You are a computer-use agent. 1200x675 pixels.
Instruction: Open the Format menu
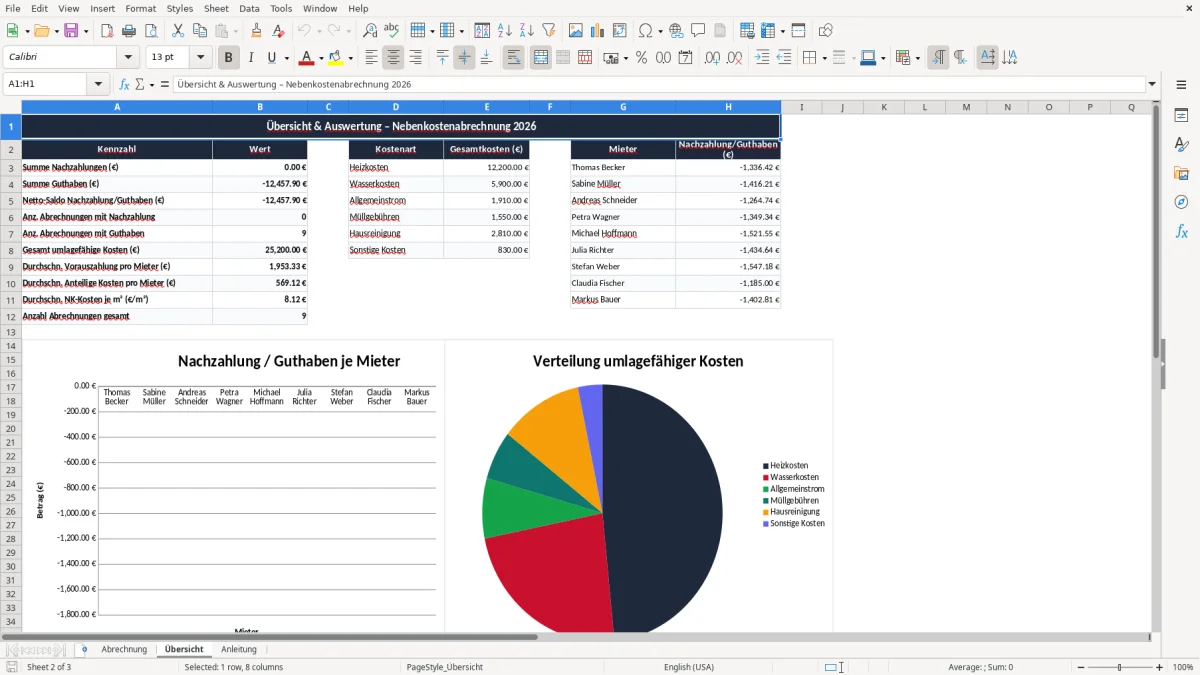(140, 8)
